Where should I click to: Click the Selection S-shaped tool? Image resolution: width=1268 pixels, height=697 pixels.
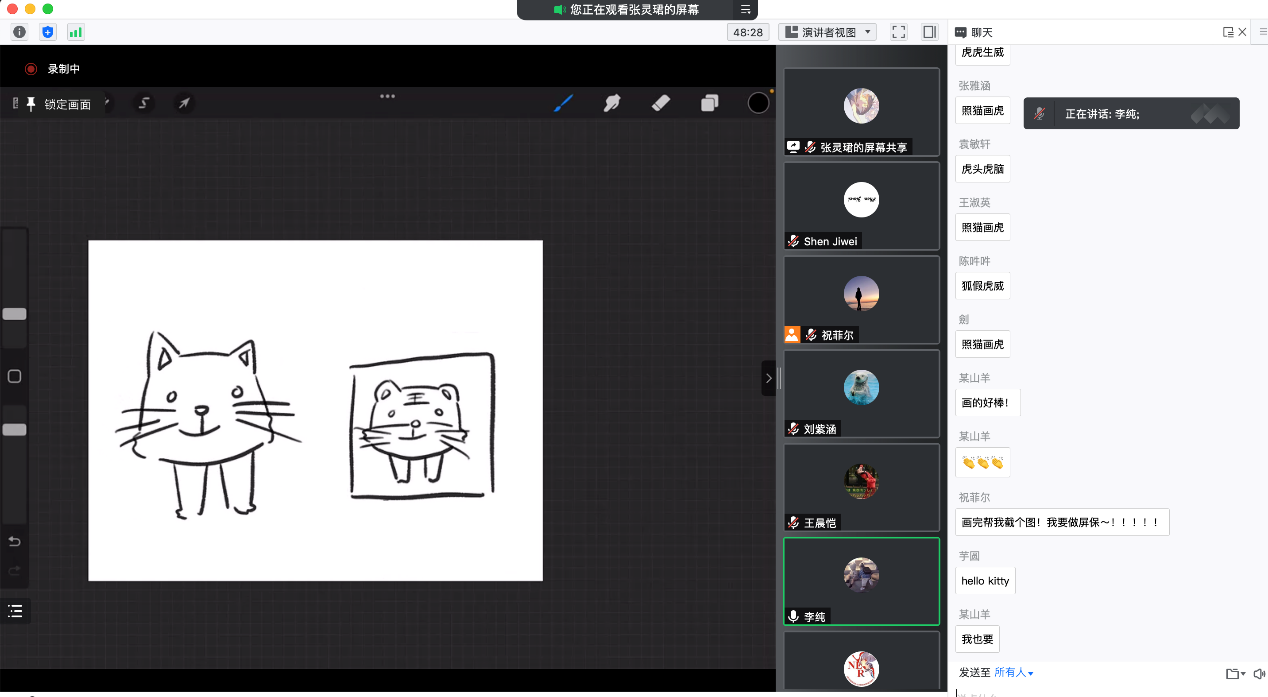click(144, 103)
